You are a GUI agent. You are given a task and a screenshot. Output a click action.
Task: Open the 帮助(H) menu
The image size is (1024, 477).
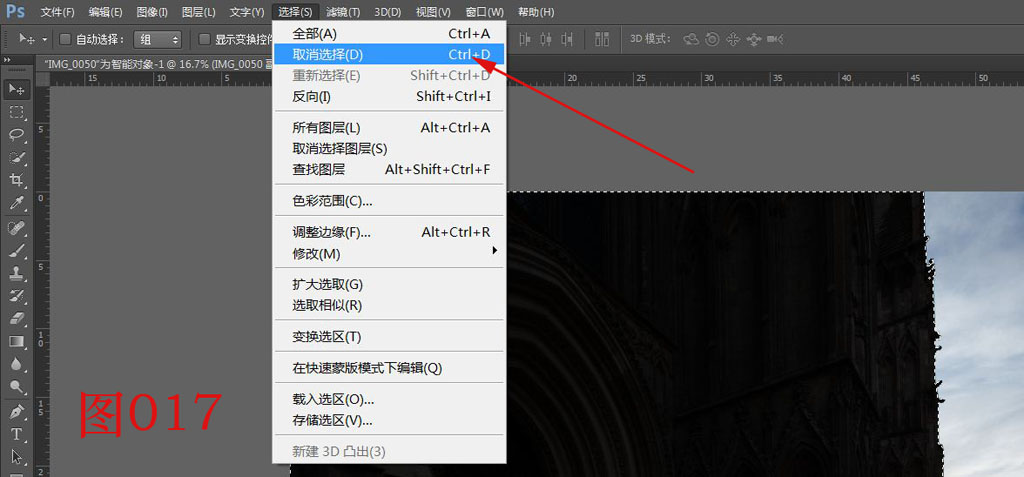coord(536,12)
